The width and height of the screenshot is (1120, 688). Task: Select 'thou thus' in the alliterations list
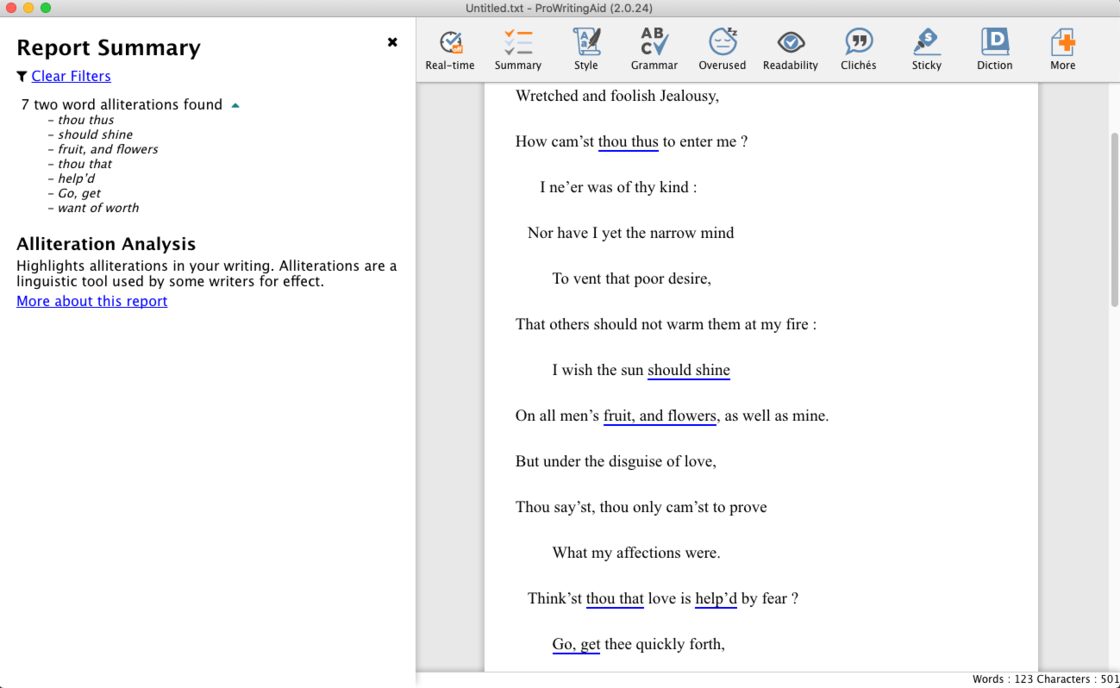coord(86,120)
